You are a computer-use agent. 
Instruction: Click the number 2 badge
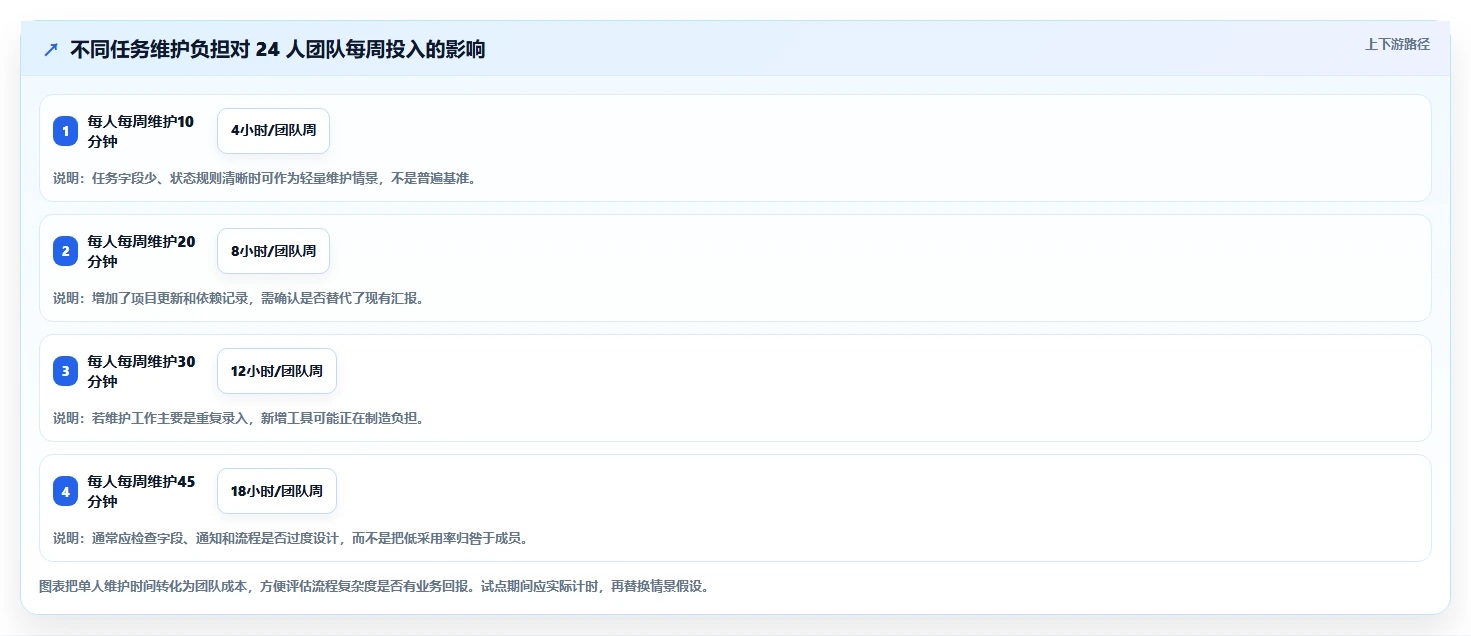(65, 251)
